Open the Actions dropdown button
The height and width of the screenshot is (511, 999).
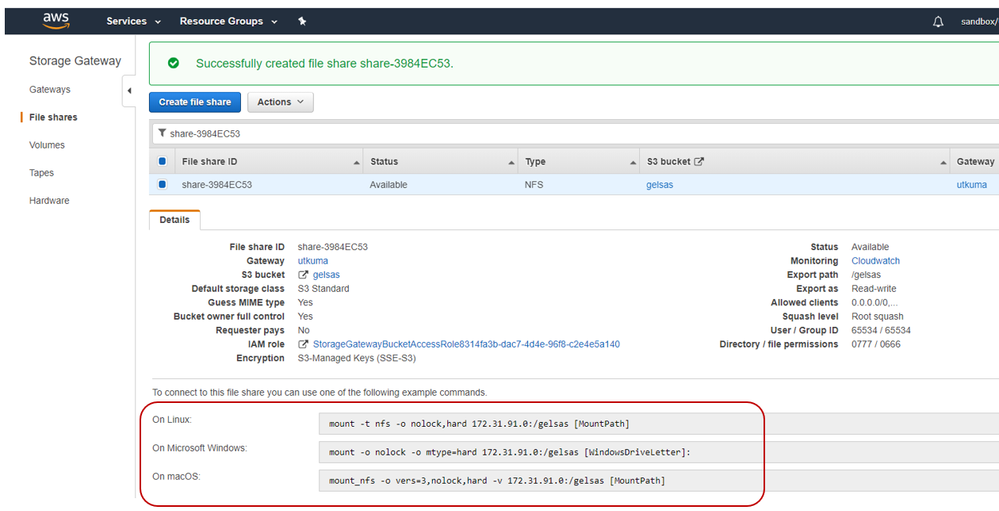(x=280, y=102)
